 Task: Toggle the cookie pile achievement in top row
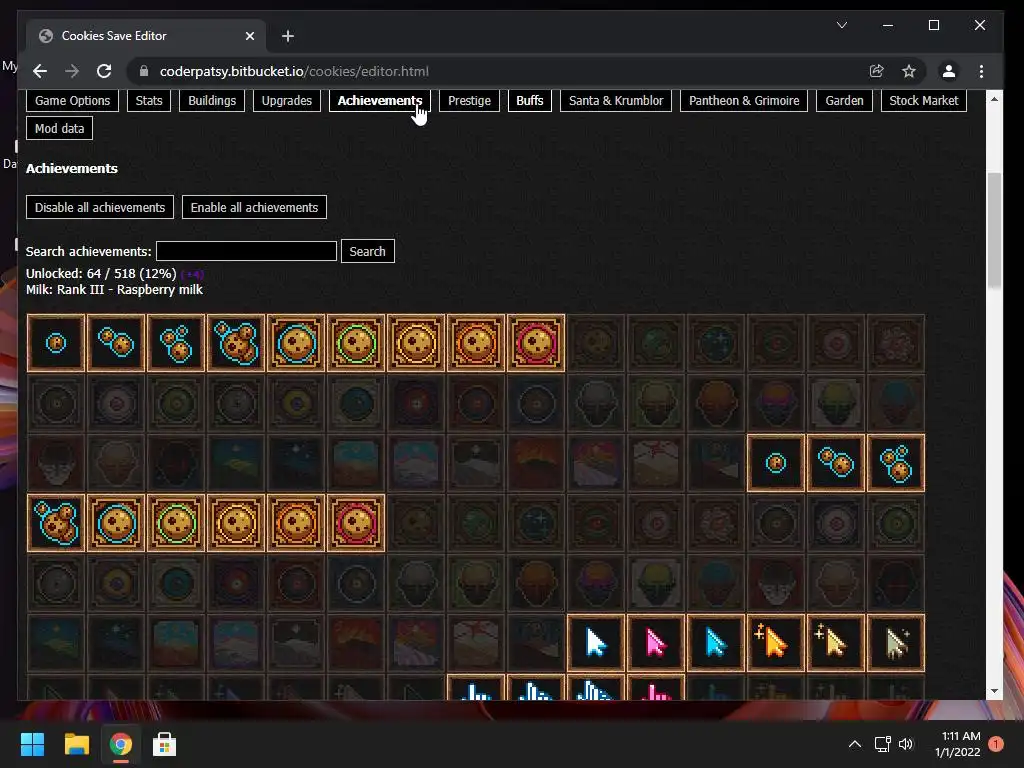[236, 343]
